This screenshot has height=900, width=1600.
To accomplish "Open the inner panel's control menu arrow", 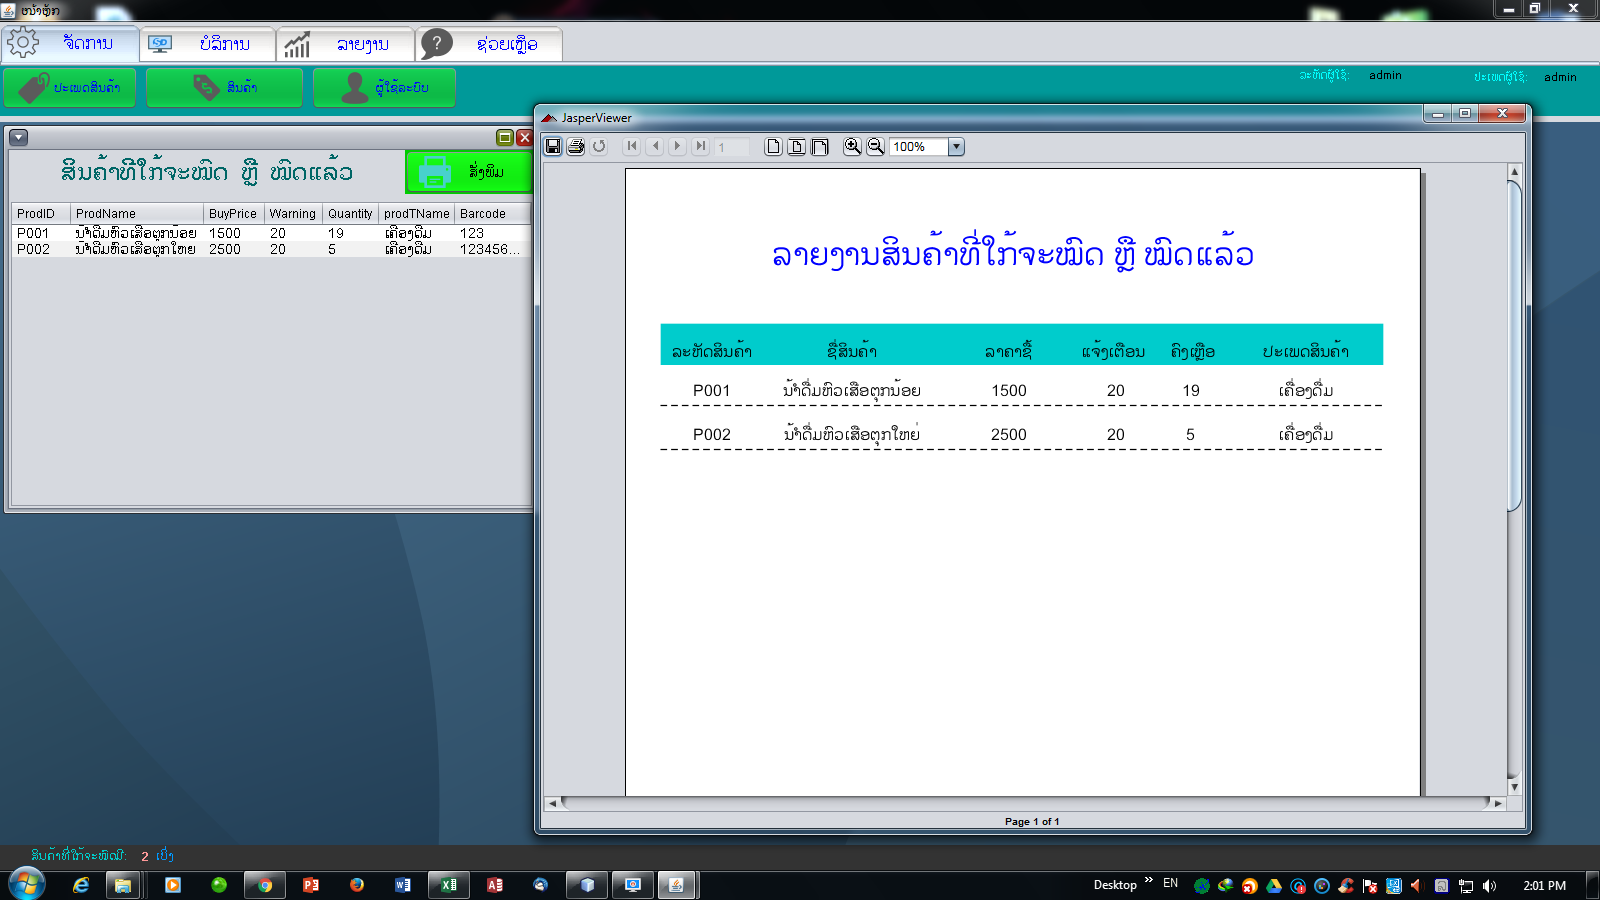I will click(17, 137).
